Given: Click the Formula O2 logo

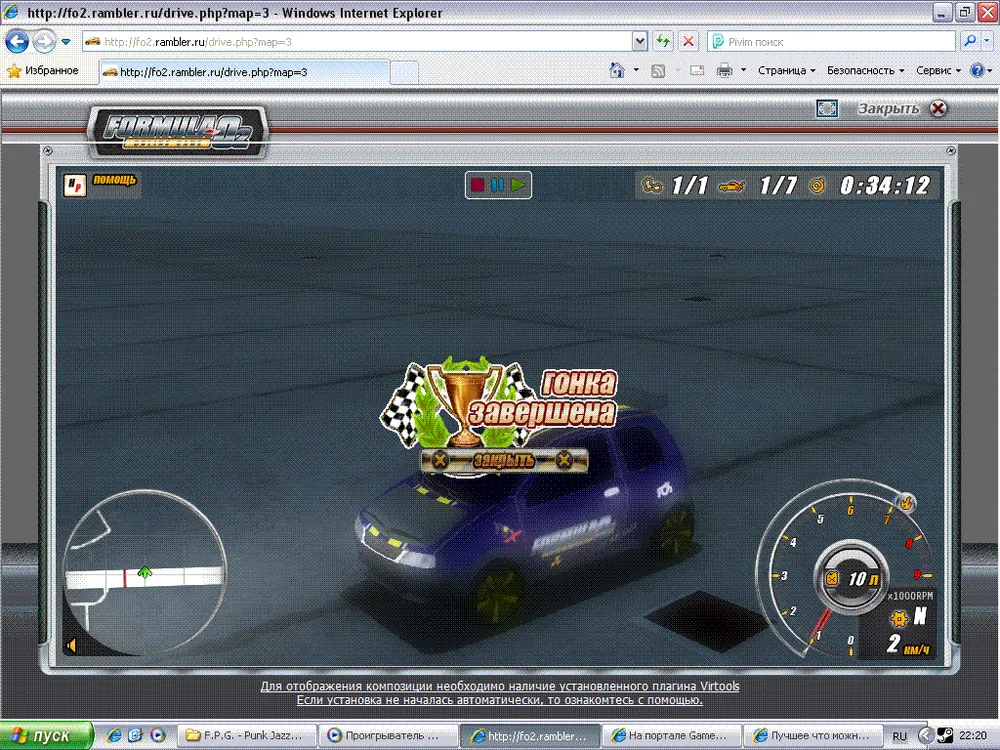Looking at the screenshot, I should (178, 130).
